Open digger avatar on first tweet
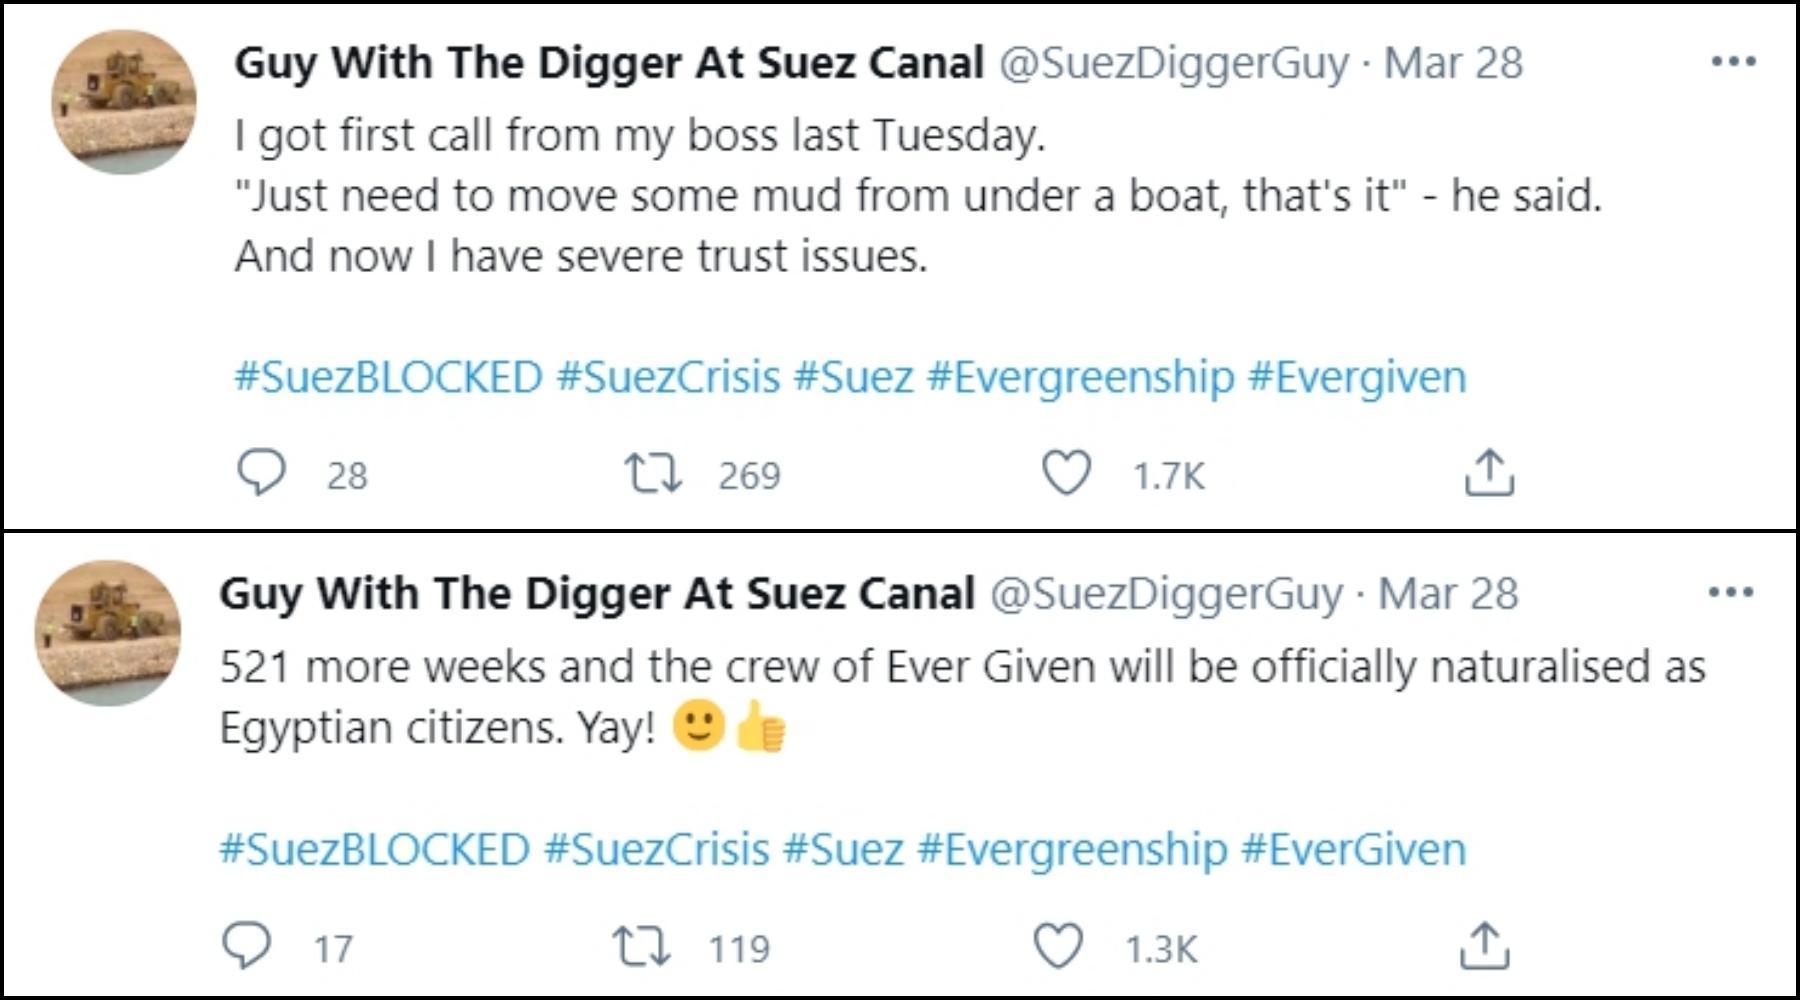Viewport: 1800px width, 1000px height. 124,102
